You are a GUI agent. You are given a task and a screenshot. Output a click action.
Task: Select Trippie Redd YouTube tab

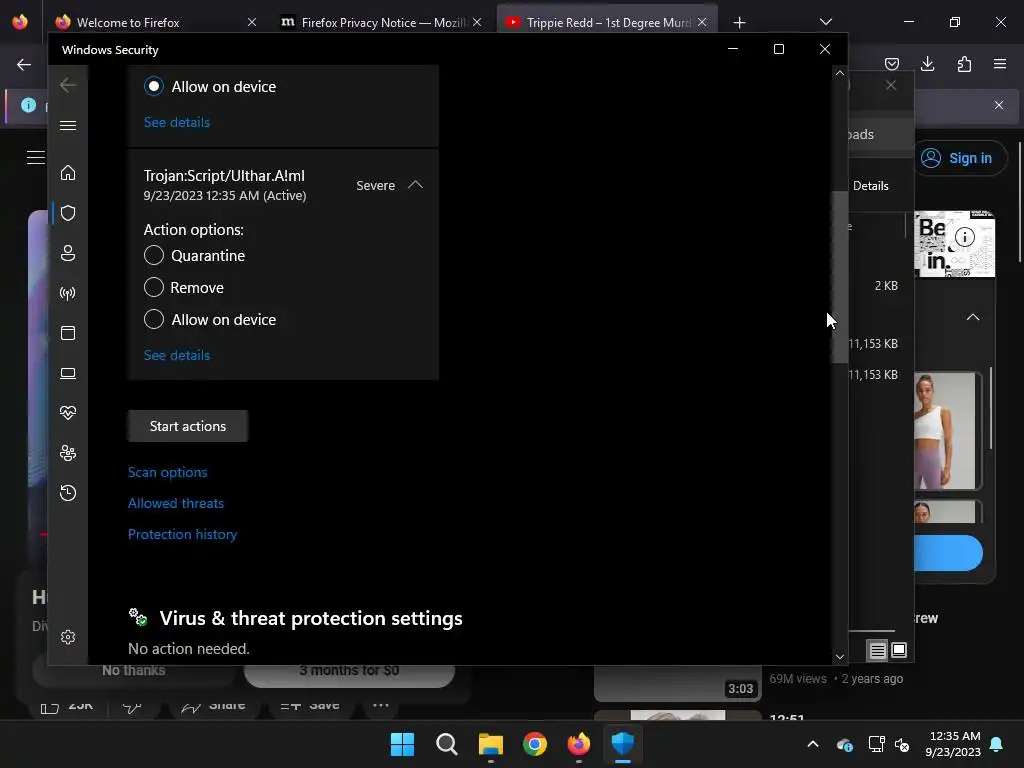[607, 22]
